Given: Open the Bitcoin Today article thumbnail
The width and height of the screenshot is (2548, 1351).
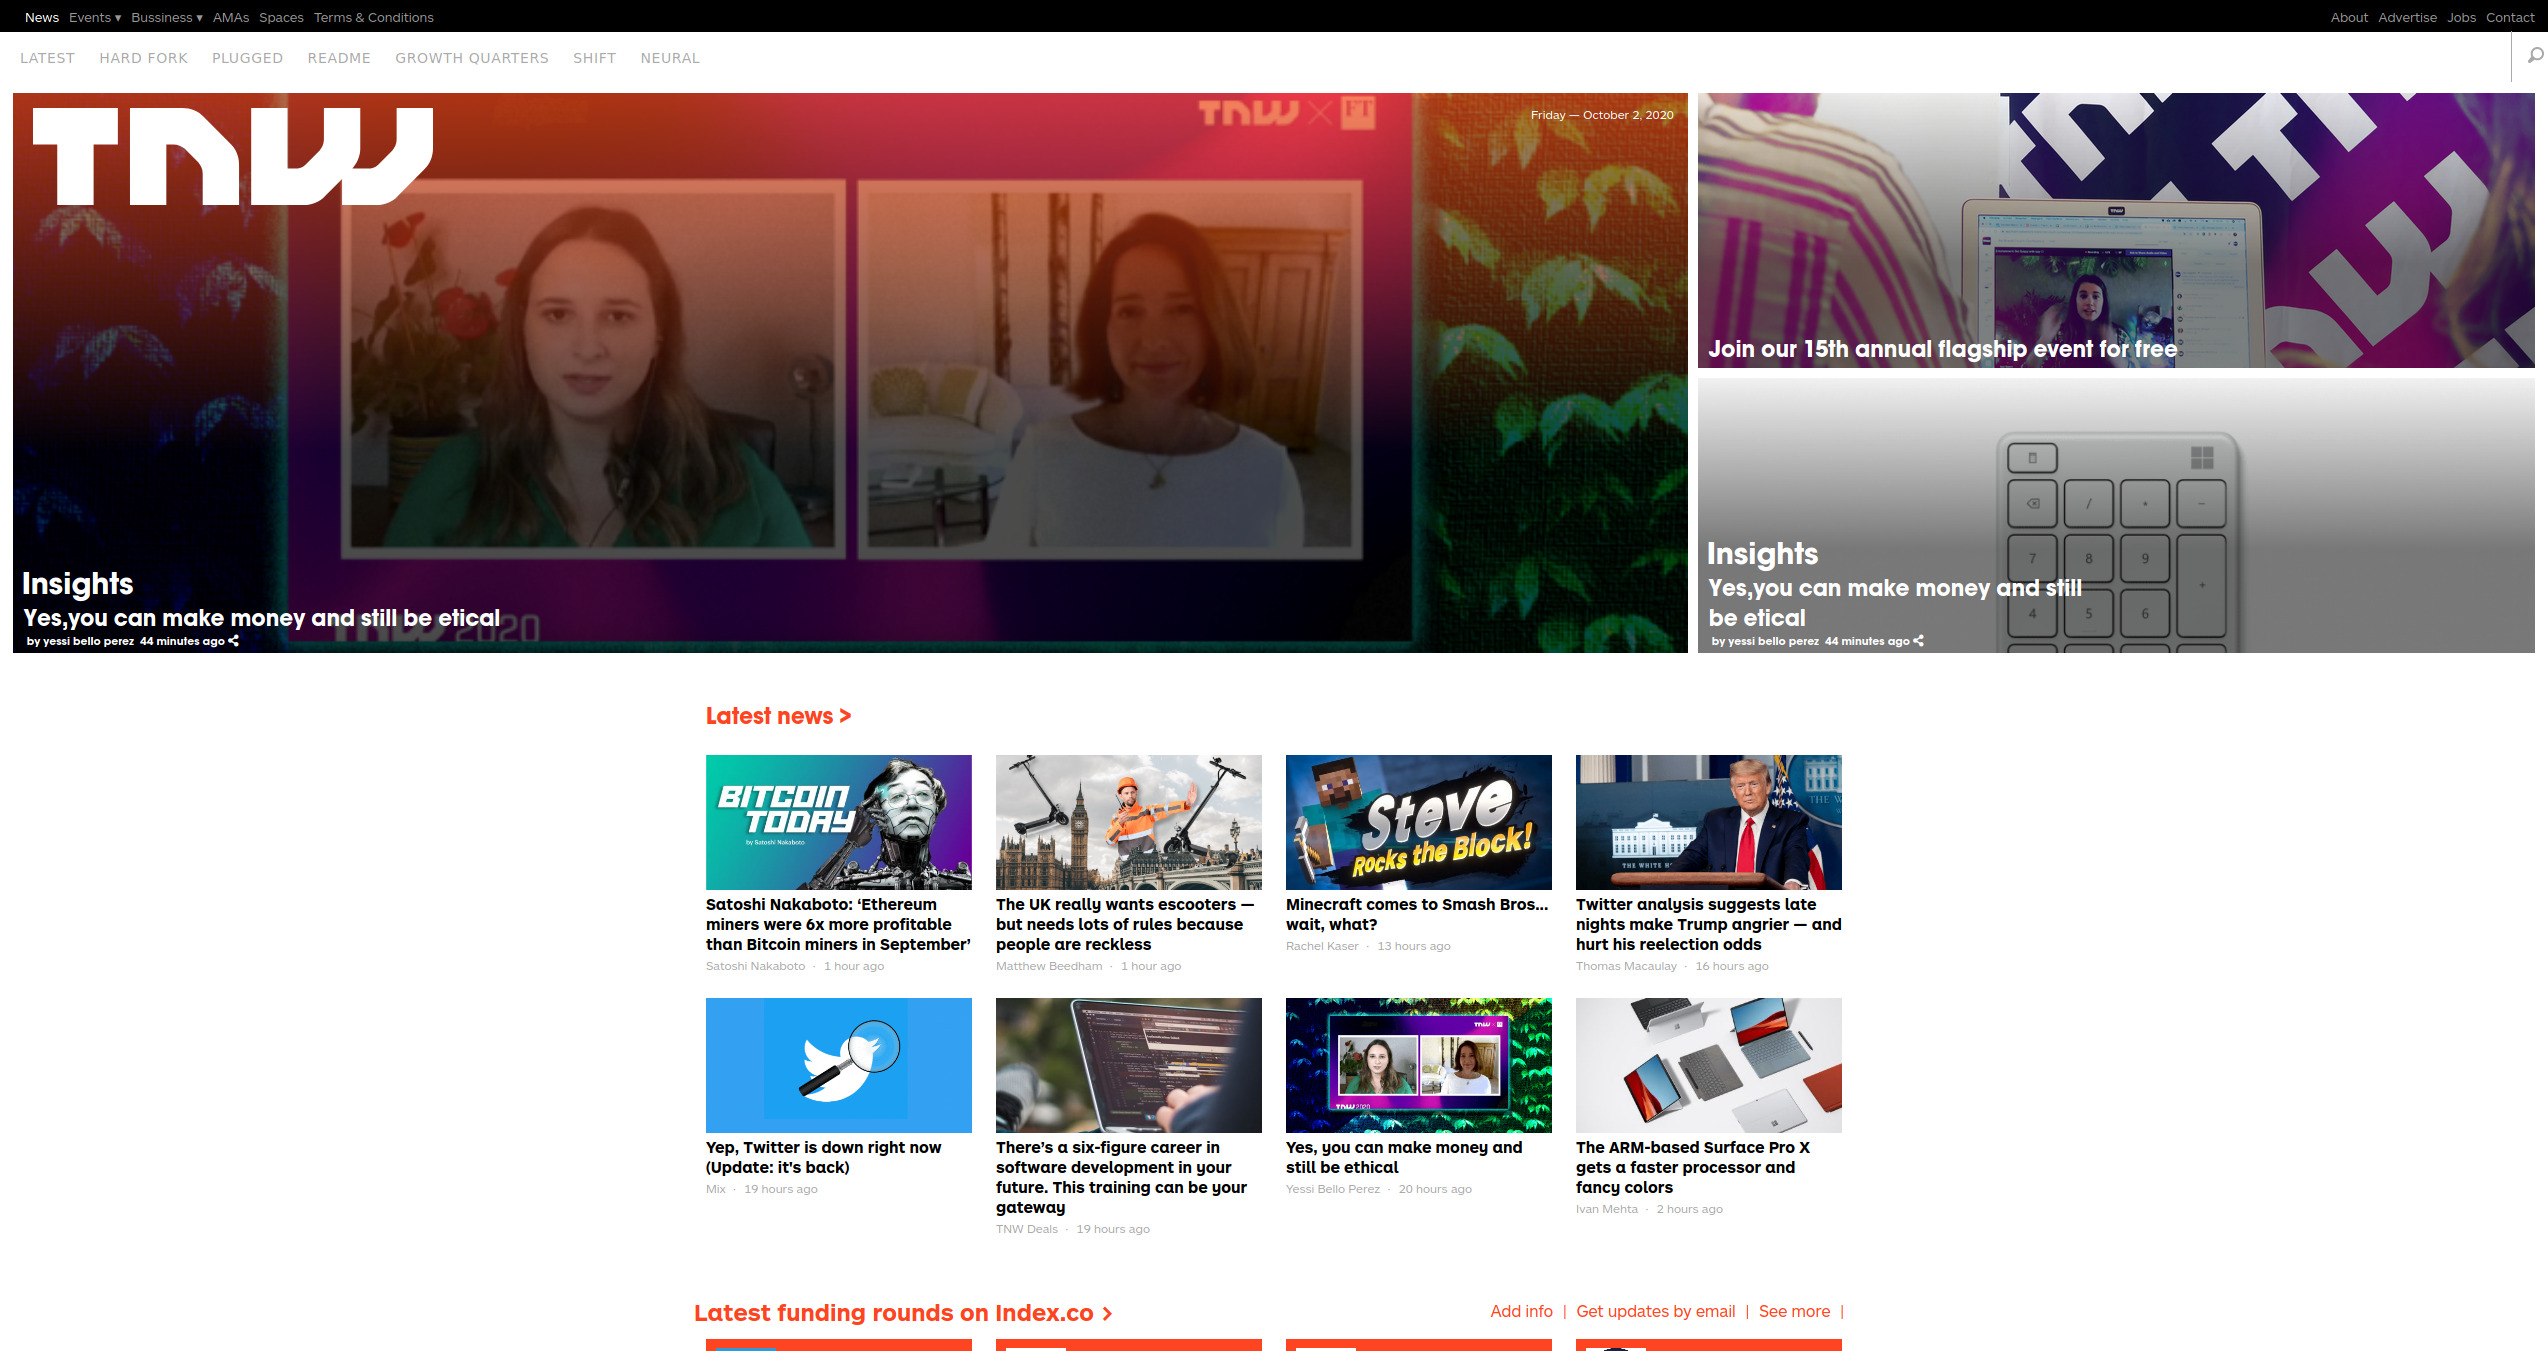Looking at the screenshot, I should pyautogui.click(x=838, y=822).
